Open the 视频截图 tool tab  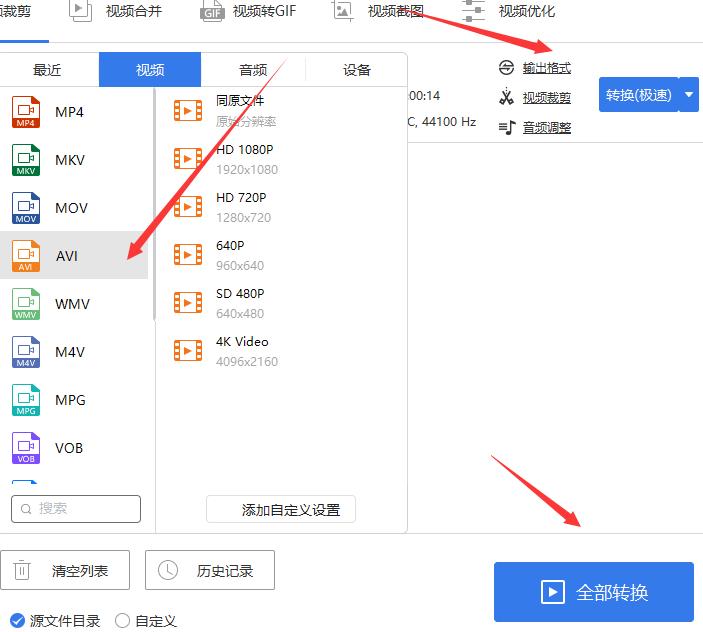[378, 11]
